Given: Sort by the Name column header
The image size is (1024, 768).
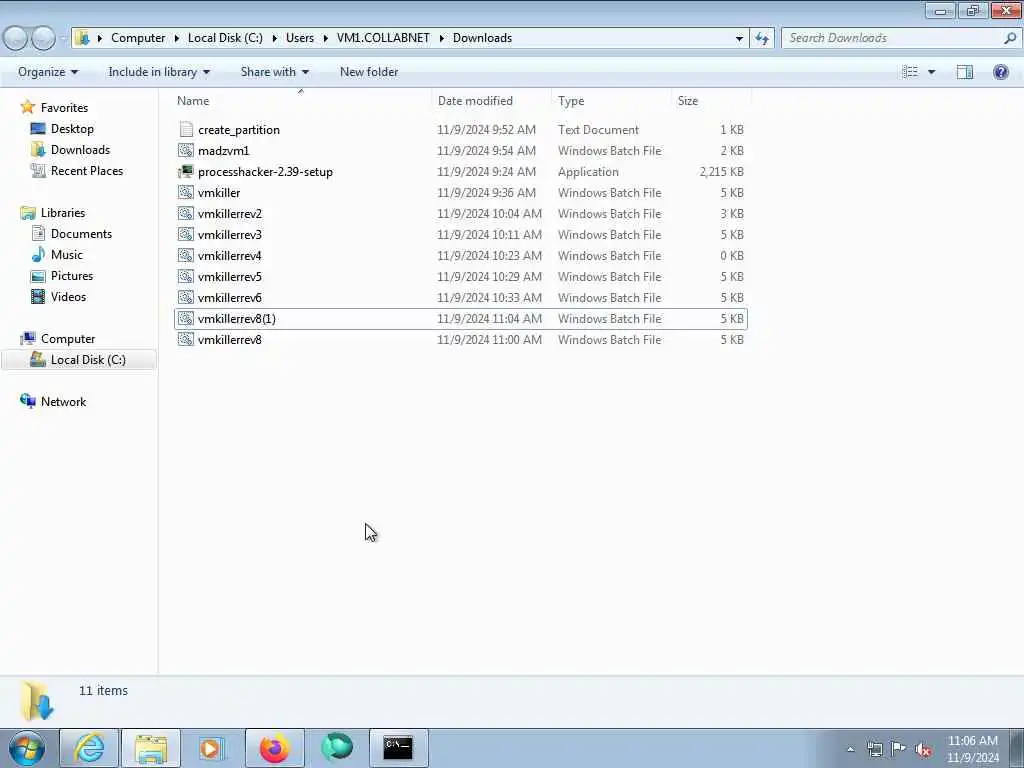Looking at the screenshot, I should [x=193, y=101].
